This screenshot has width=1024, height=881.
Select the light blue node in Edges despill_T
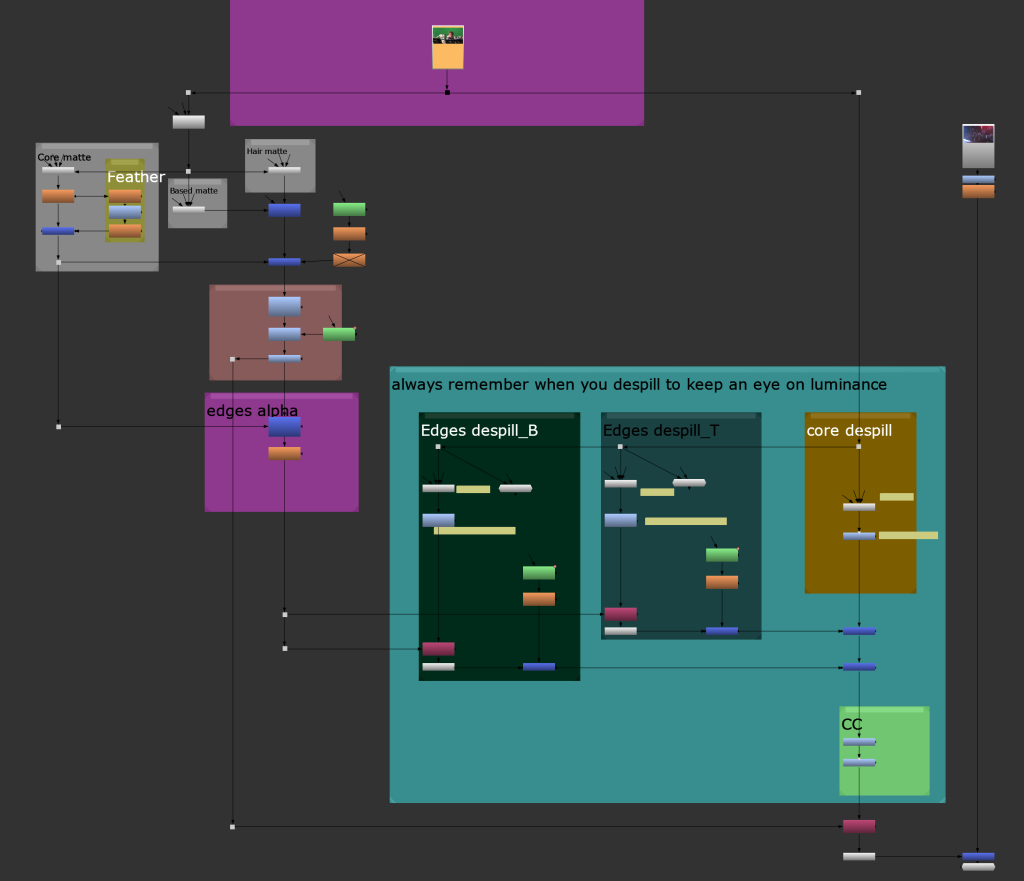click(620, 520)
